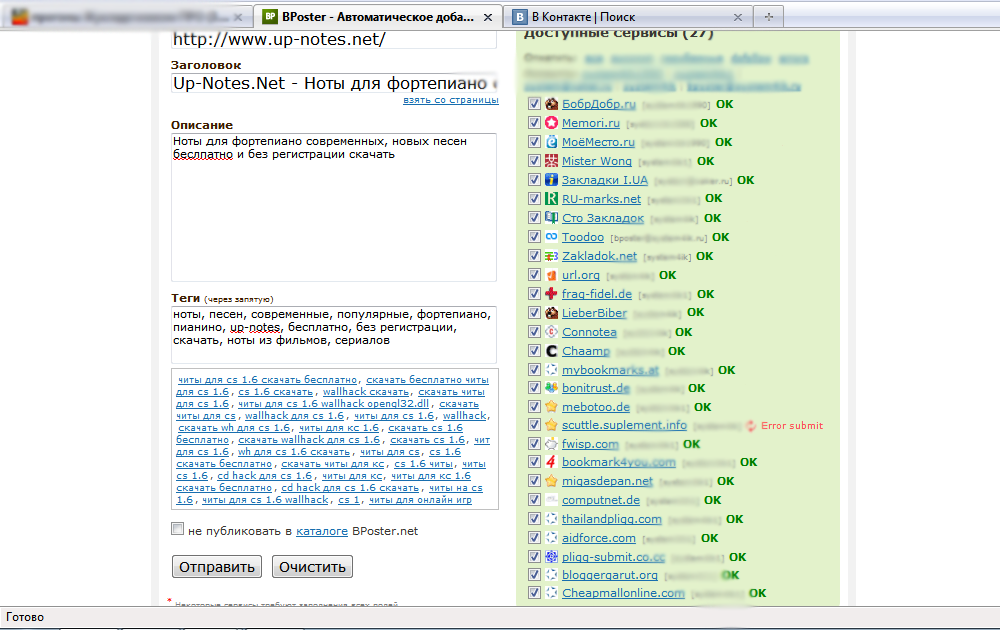Click the МоёМесто.ru service icon
Image resolution: width=1000 pixels, height=630 pixels.
click(552, 142)
